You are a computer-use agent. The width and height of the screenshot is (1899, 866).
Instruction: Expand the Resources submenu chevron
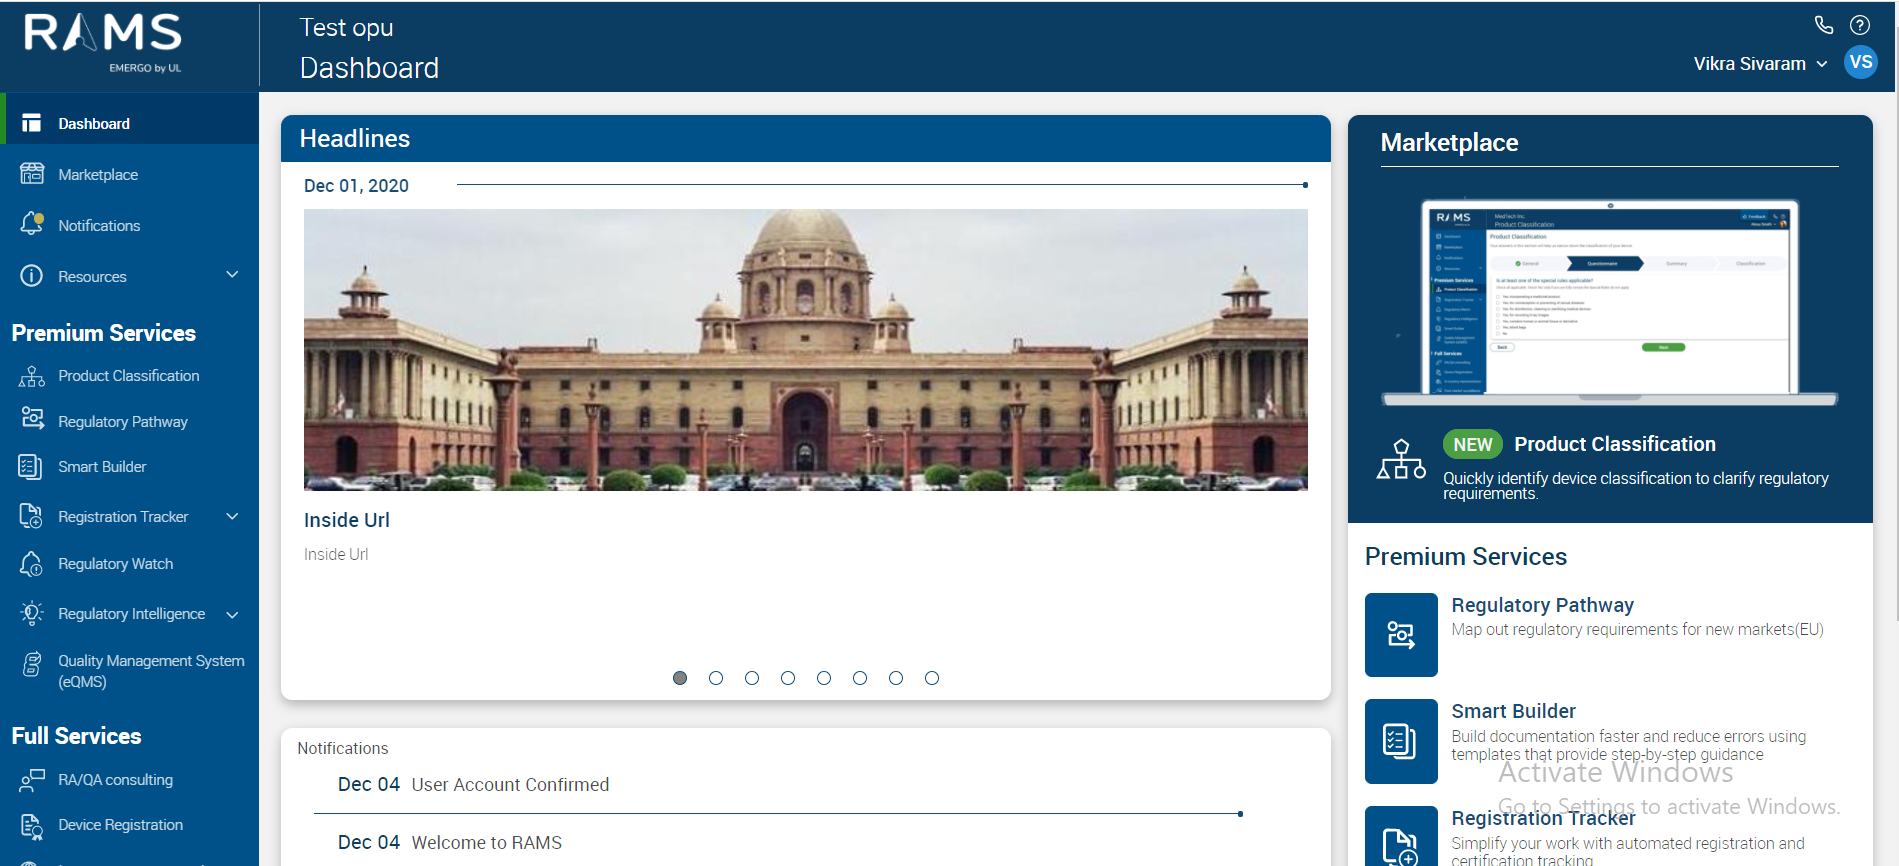[232, 275]
